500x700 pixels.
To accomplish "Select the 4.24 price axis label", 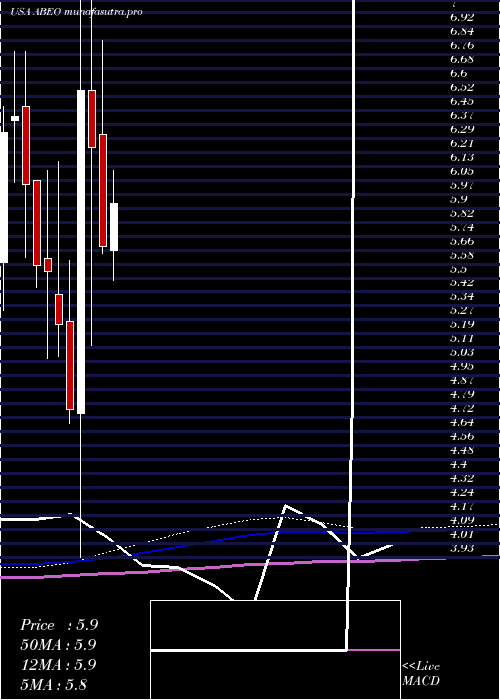I will click(462, 492).
